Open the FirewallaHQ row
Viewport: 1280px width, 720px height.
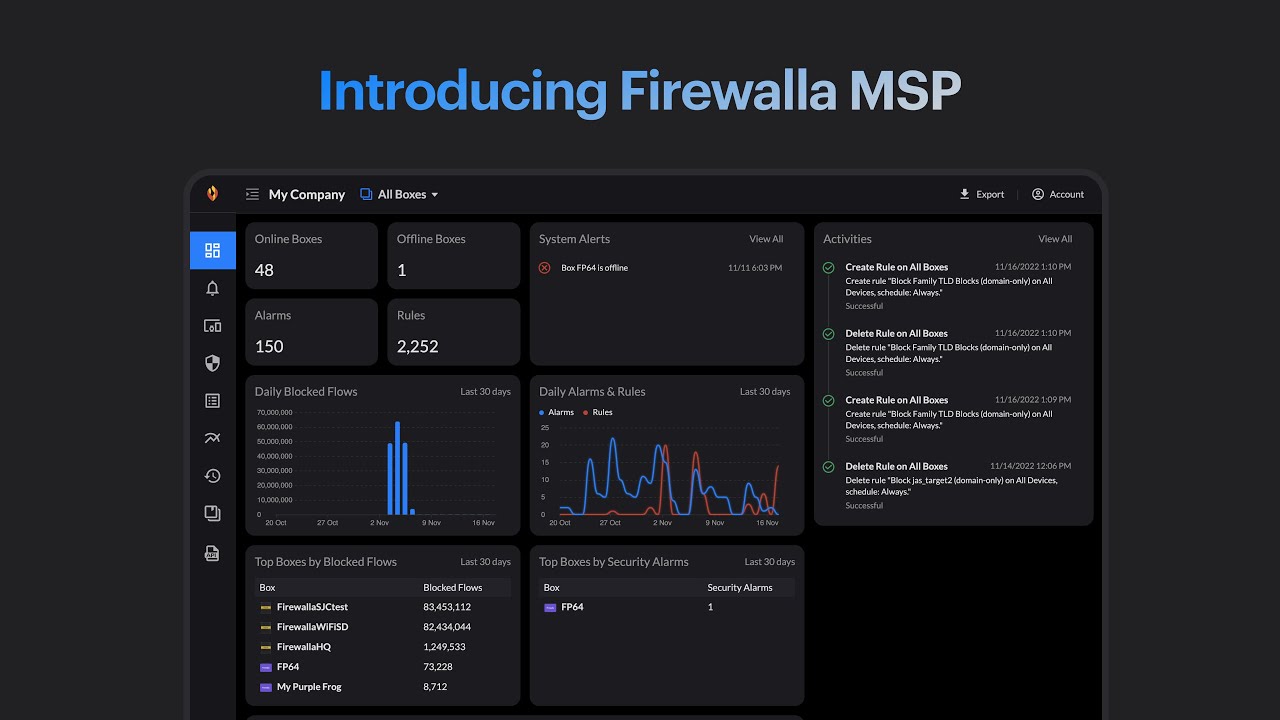383,647
